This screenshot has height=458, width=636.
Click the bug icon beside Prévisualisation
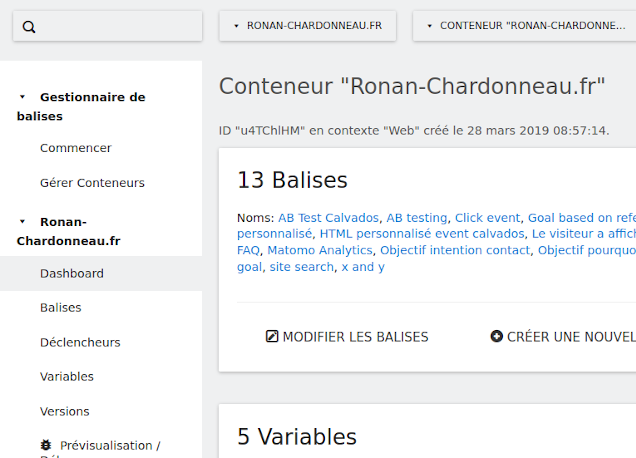[x=46, y=445]
